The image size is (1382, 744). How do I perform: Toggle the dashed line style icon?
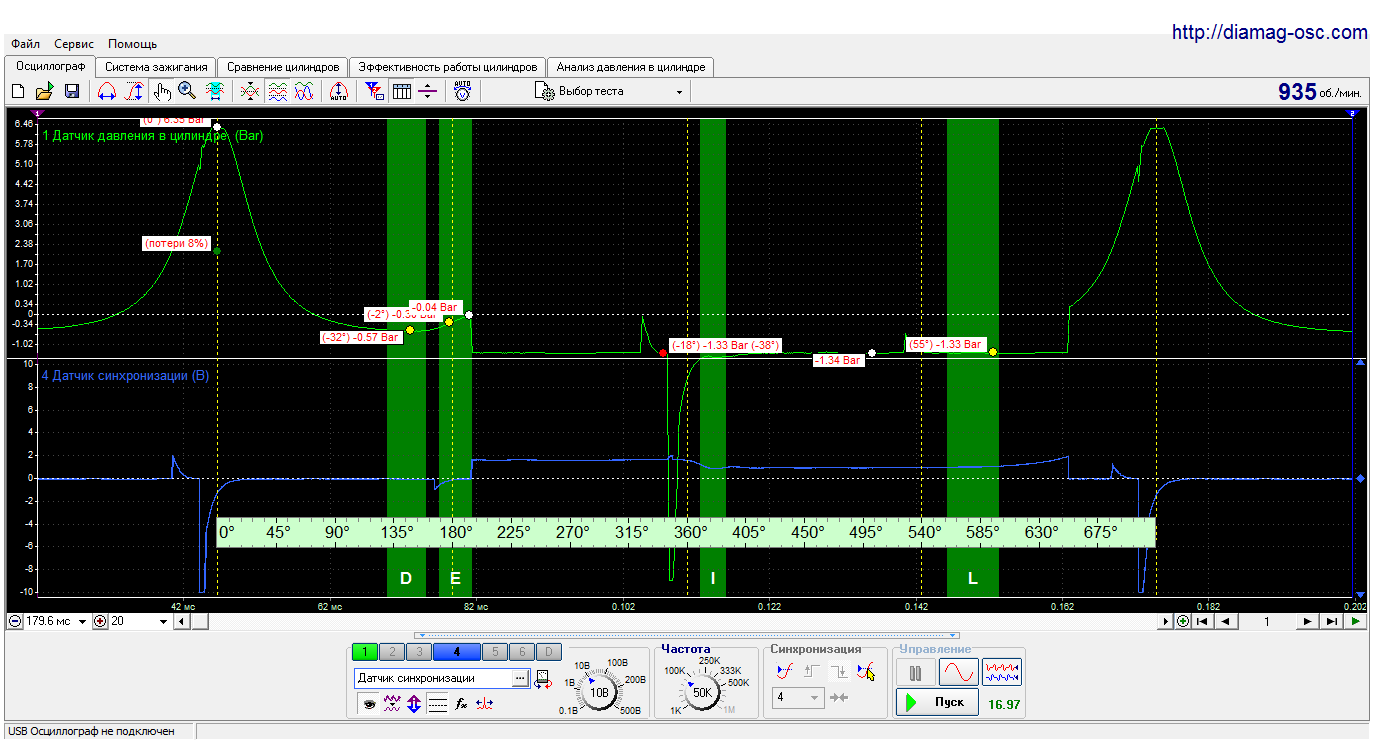pos(438,704)
